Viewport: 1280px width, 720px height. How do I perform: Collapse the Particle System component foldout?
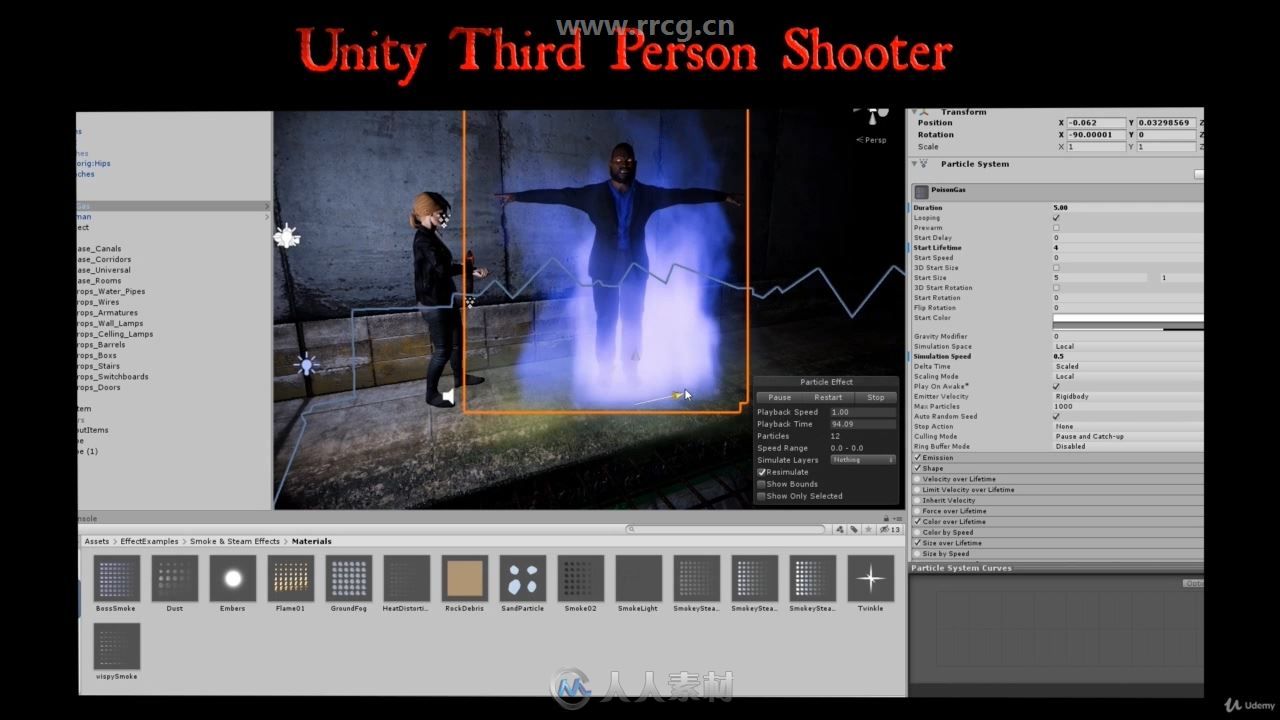[x=913, y=163]
